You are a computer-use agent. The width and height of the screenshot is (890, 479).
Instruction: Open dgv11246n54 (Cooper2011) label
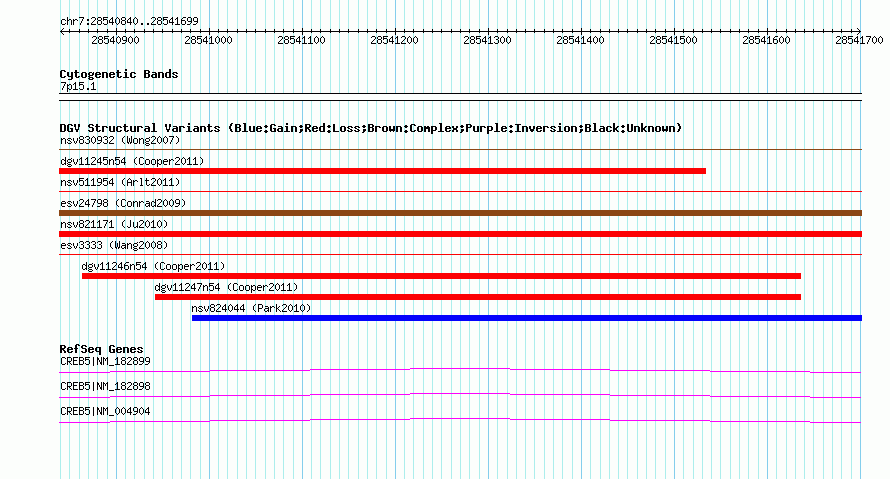click(x=153, y=266)
